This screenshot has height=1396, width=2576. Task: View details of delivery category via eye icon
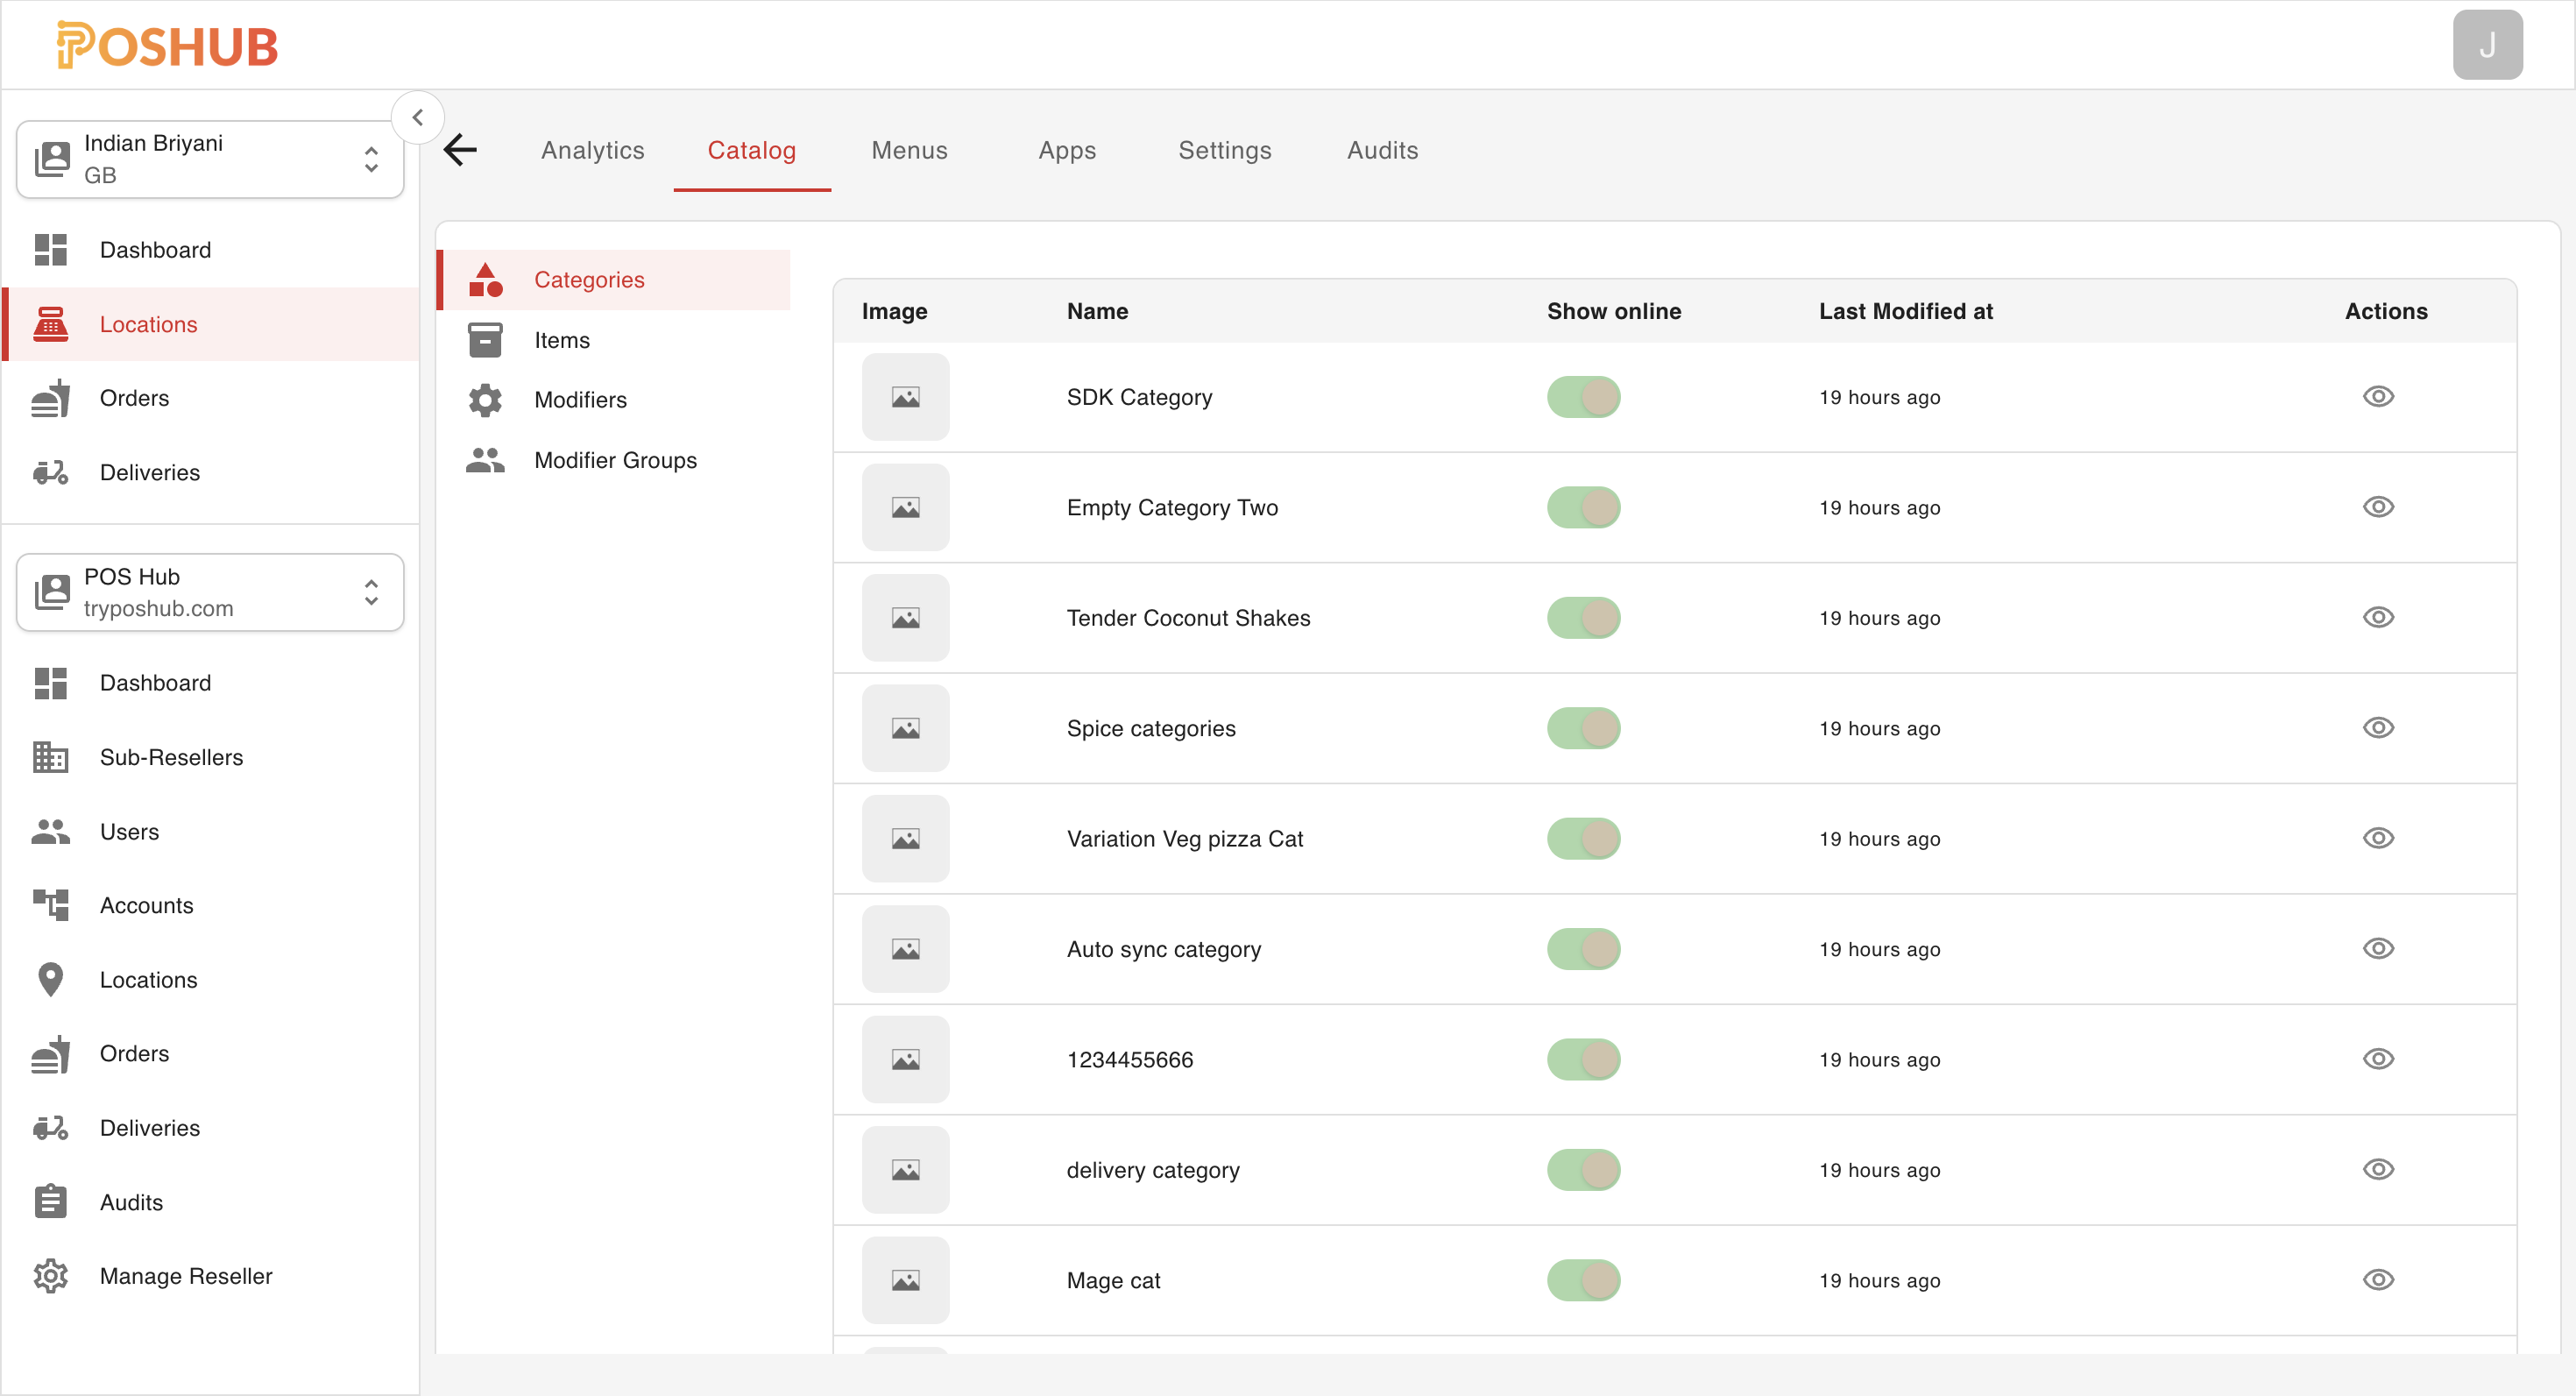(2379, 1169)
